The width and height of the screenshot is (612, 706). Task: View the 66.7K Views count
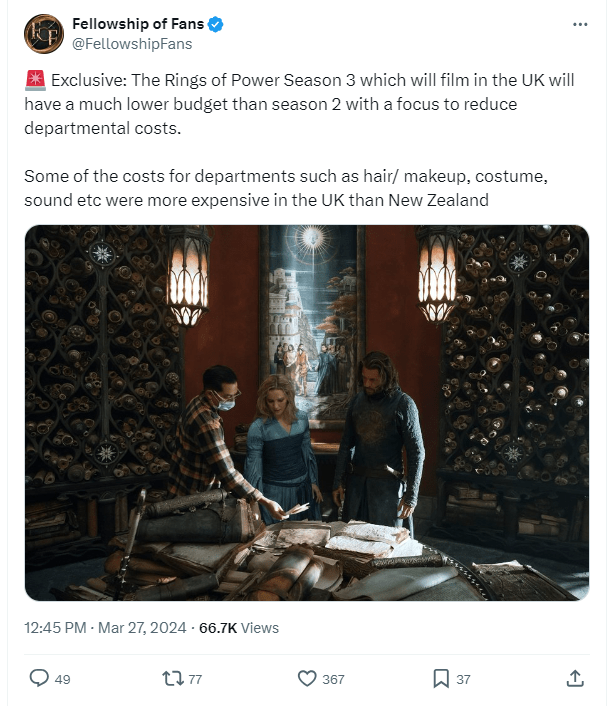[x=239, y=627]
